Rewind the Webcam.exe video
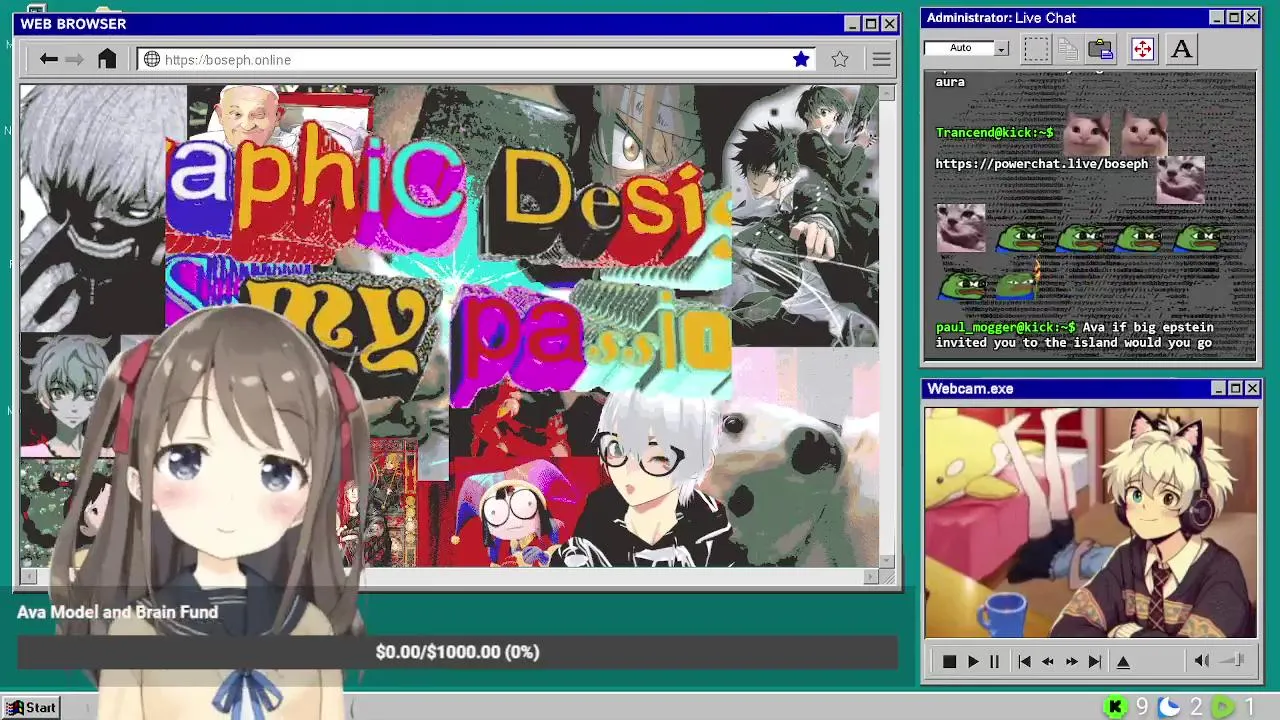Viewport: 1280px width, 720px height. [x=1047, y=662]
